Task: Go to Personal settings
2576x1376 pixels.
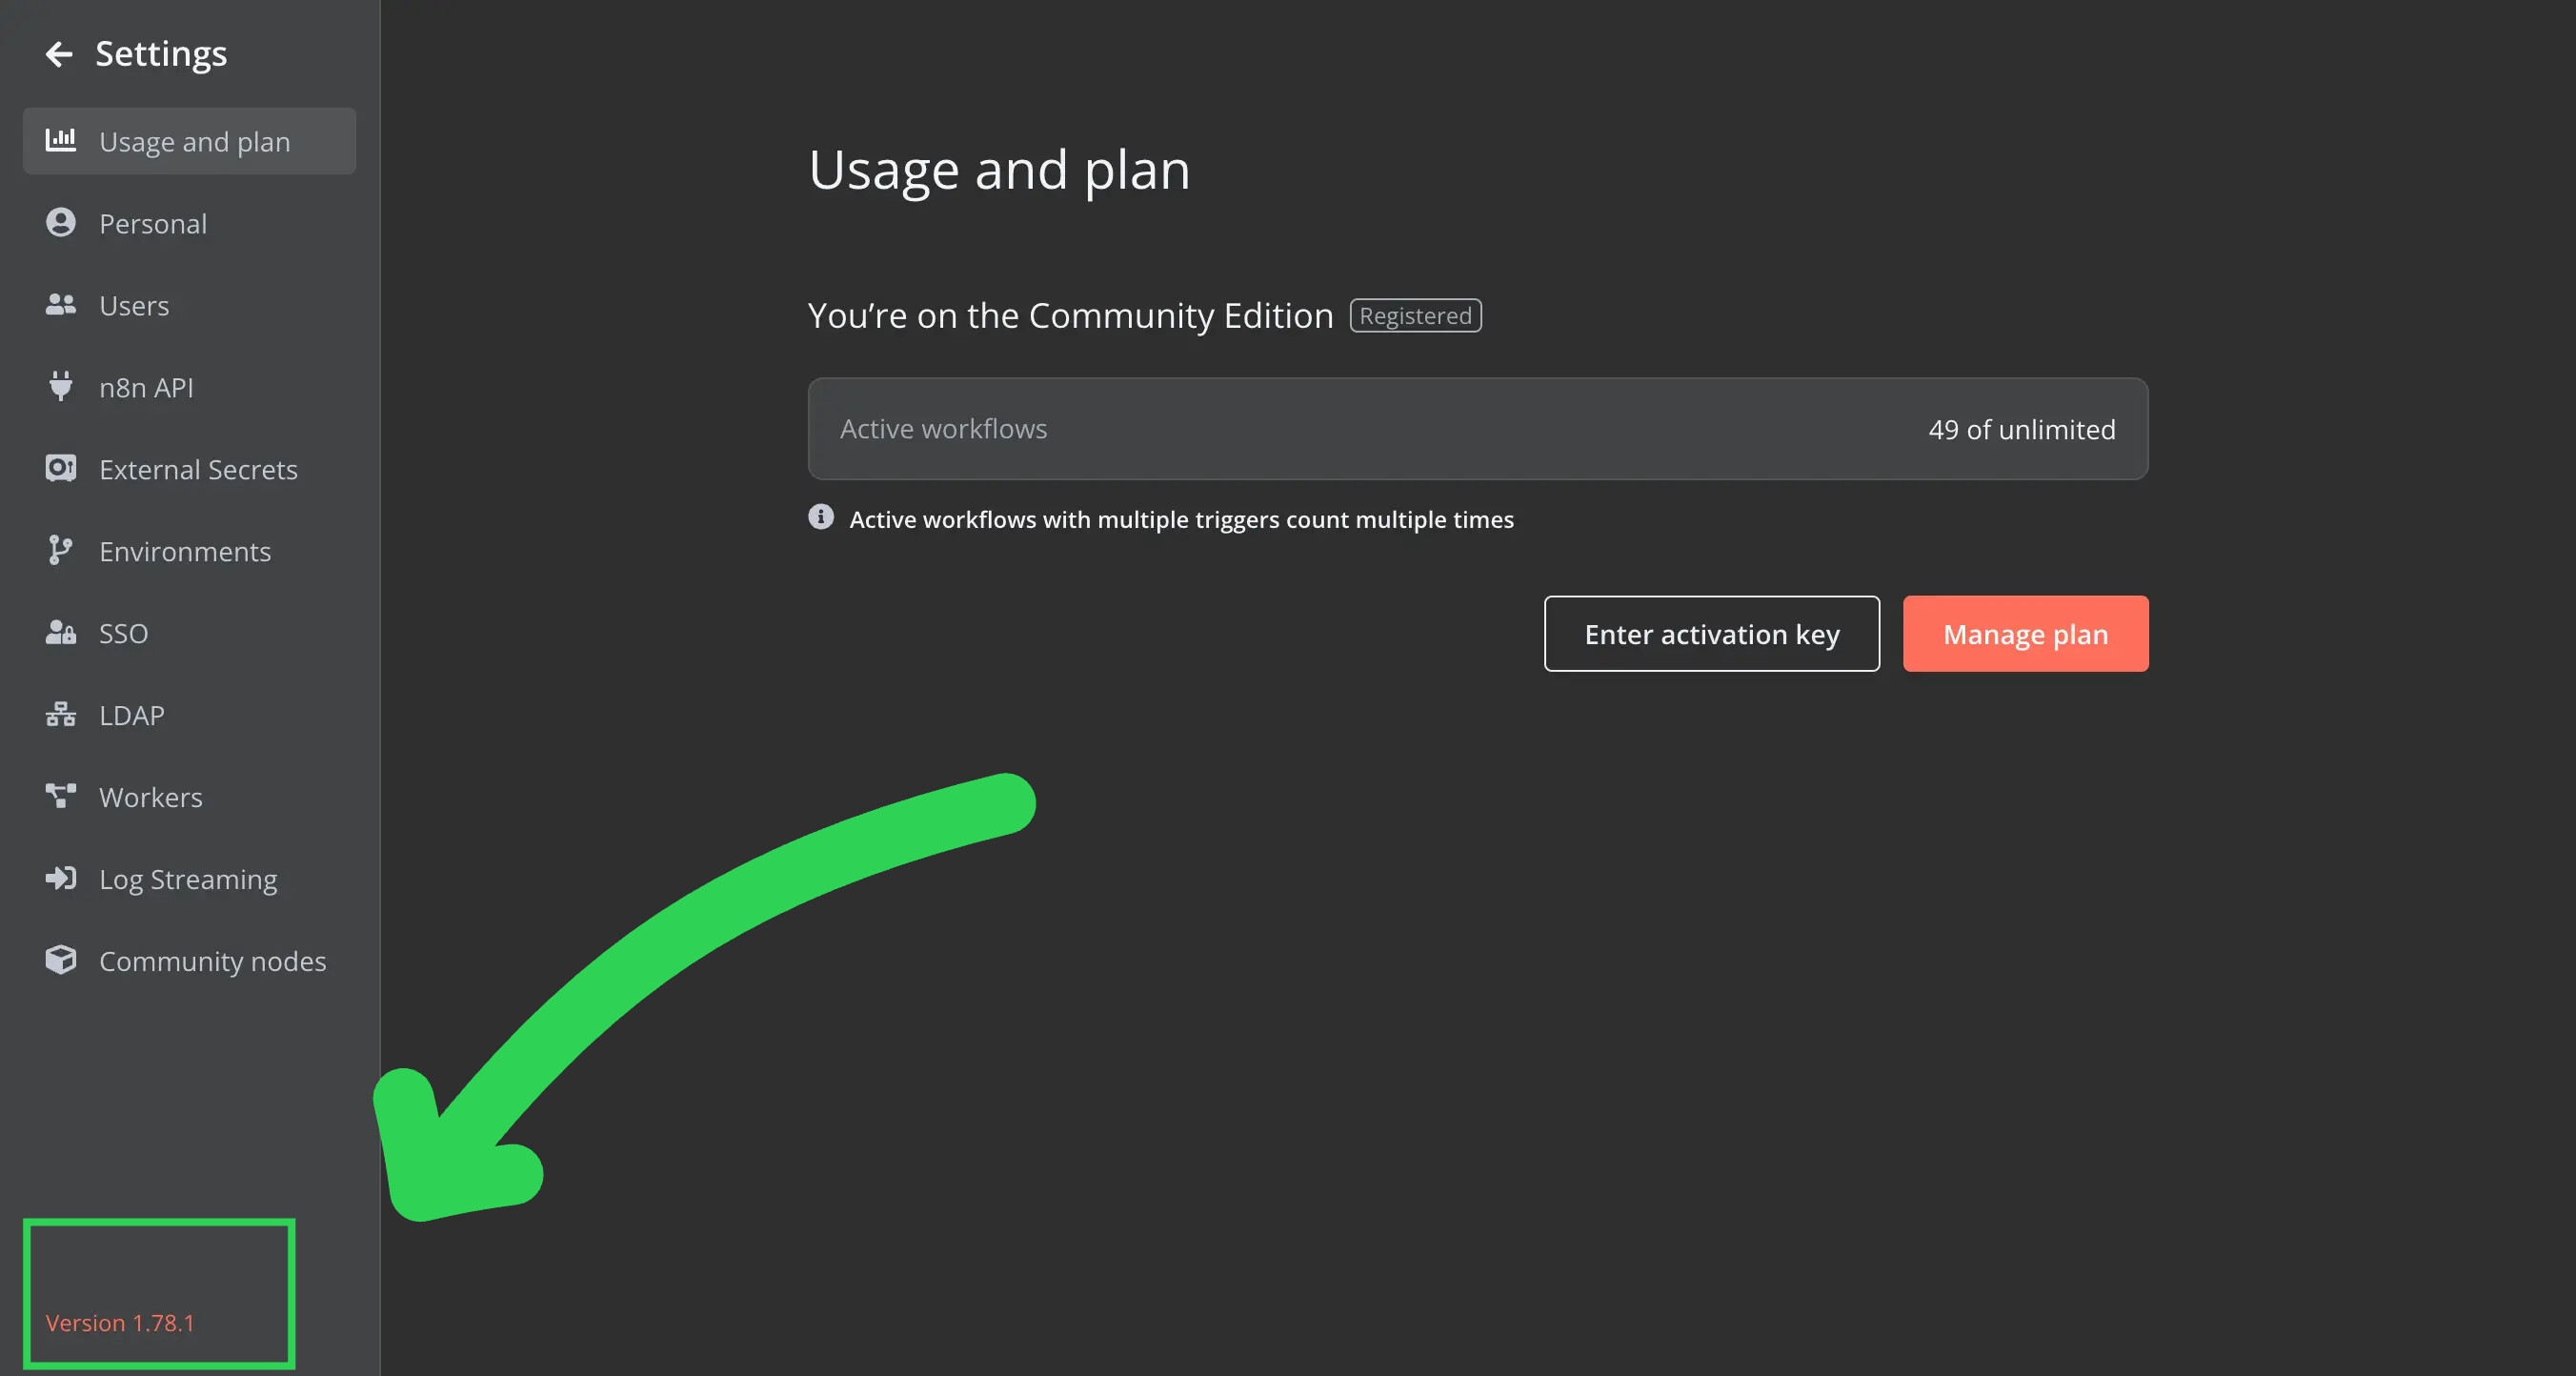Action: 189,223
